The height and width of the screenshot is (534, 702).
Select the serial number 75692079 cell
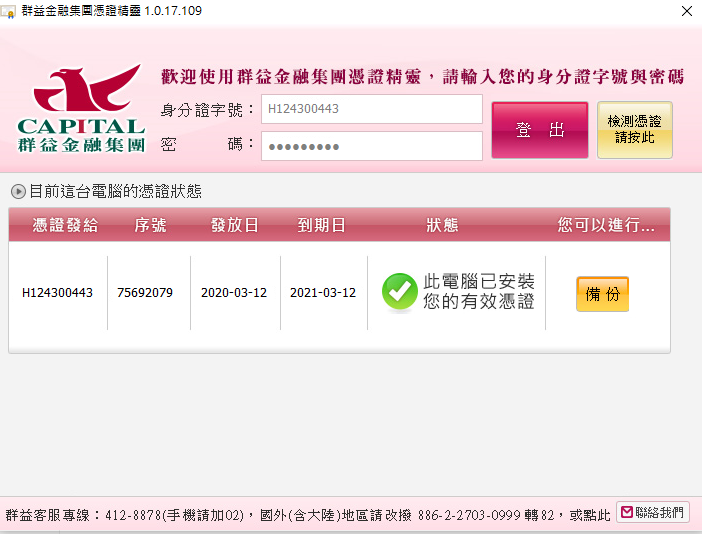(x=145, y=293)
